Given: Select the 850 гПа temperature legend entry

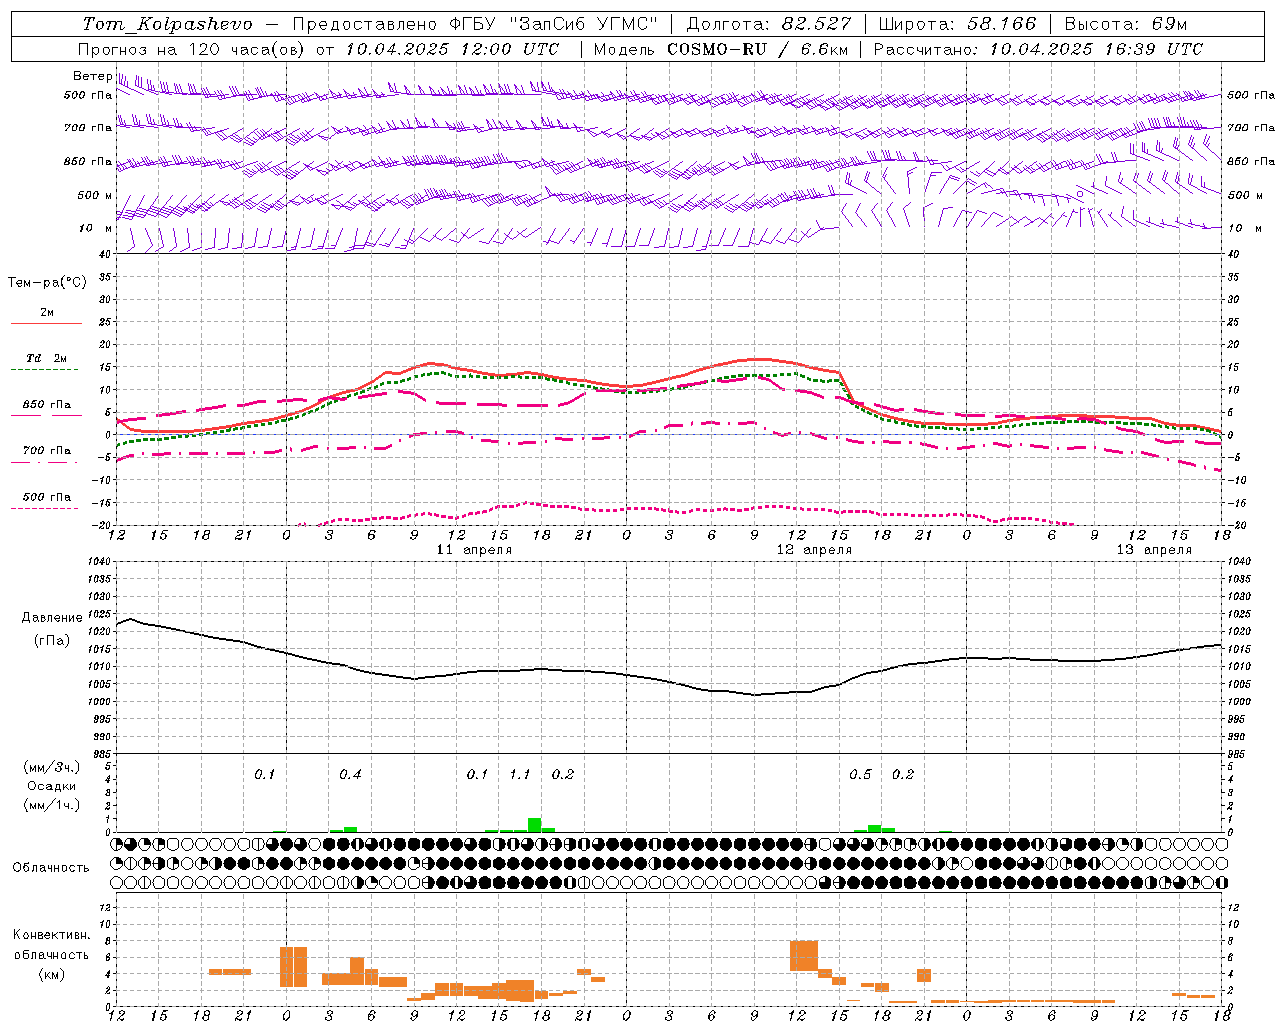Looking at the screenshot, I should click(x=47, y=405).
